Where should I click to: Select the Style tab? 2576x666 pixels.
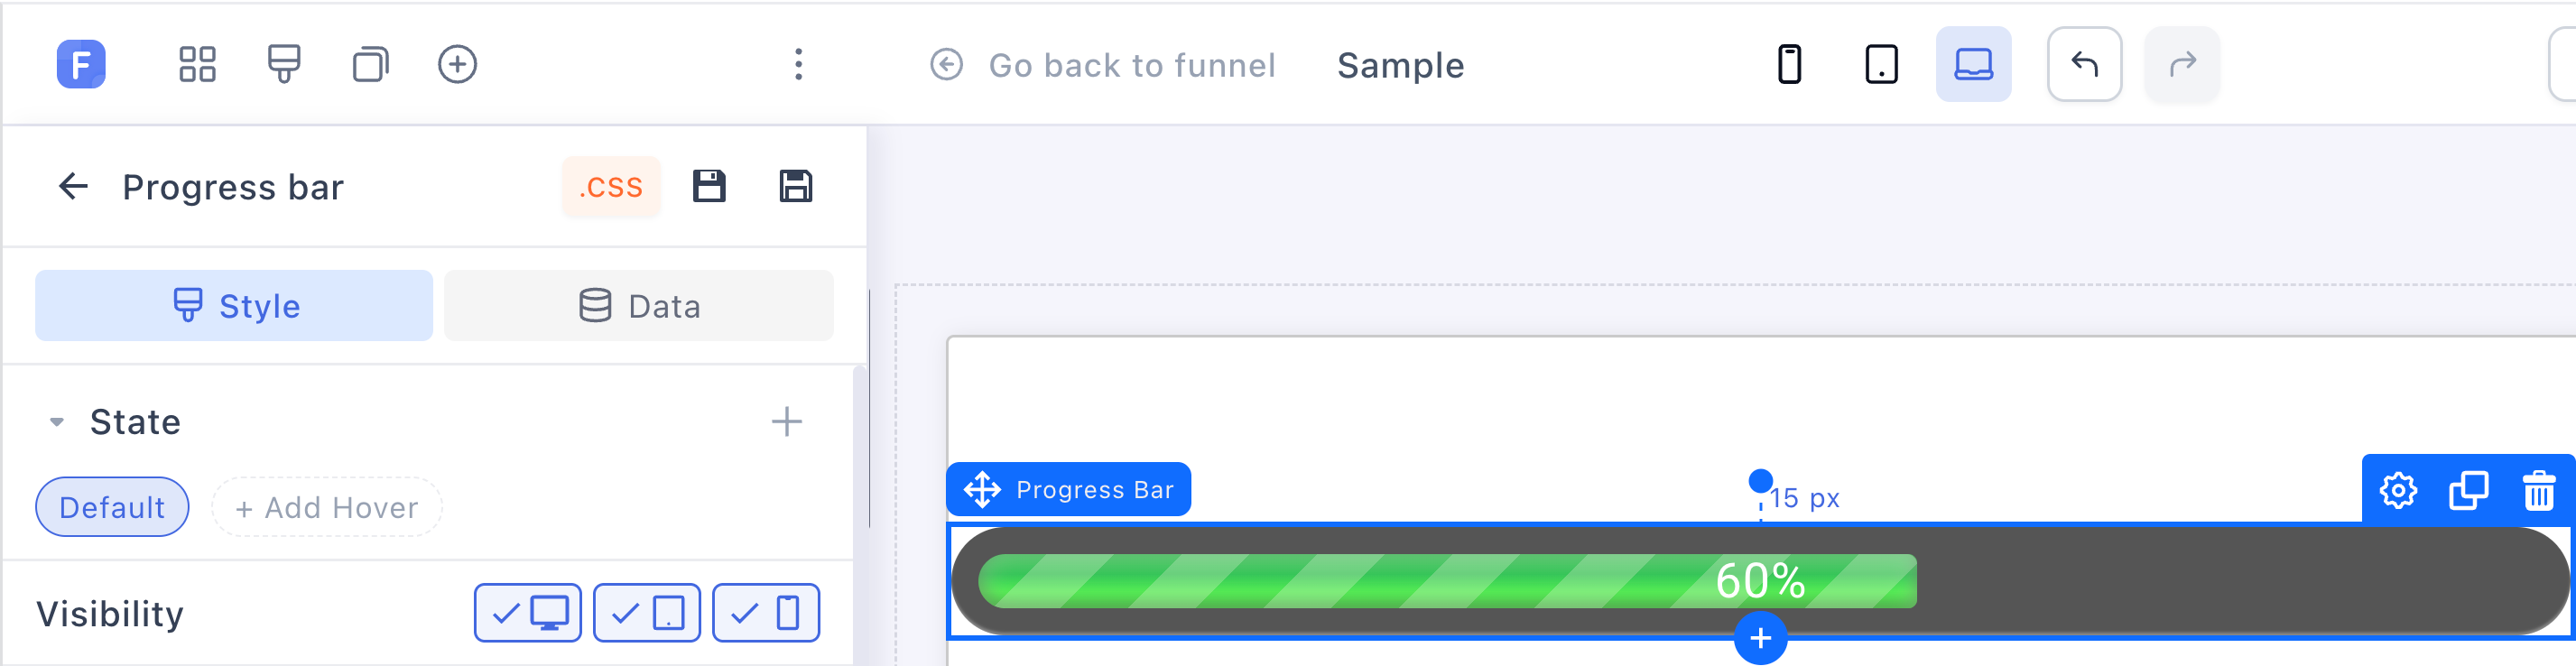[234, 306]
